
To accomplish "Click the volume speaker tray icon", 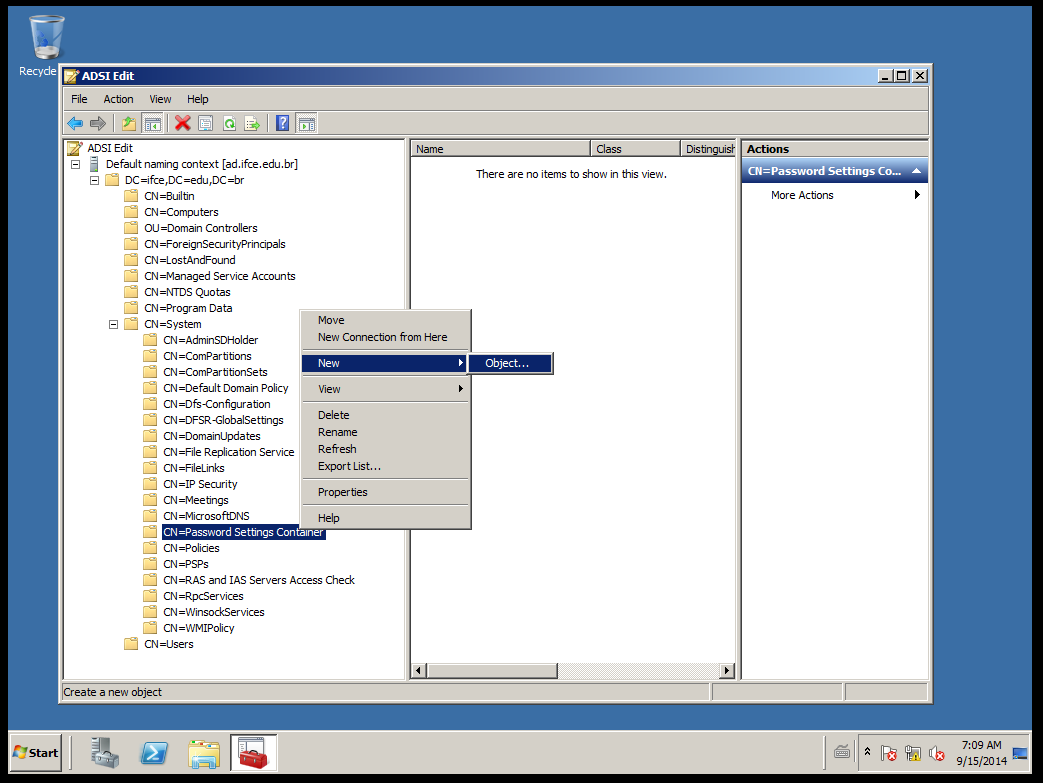I will coord(937,753).
